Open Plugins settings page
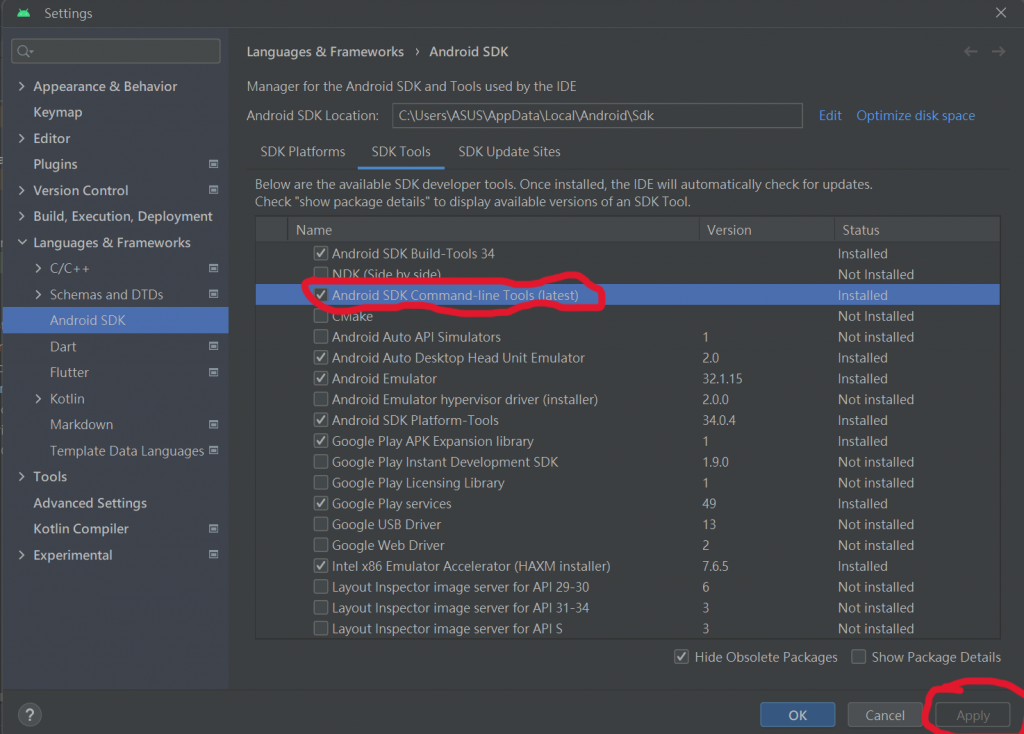 coord(56,164)
